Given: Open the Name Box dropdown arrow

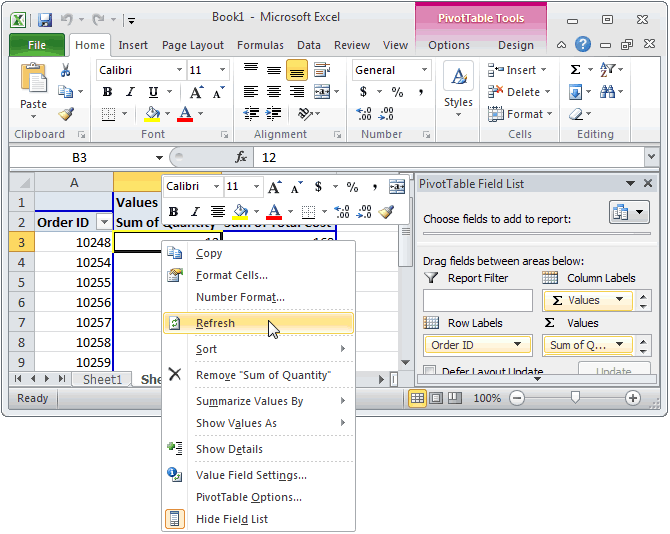Looking at the screenshot, I should click(x=159, y=158).
